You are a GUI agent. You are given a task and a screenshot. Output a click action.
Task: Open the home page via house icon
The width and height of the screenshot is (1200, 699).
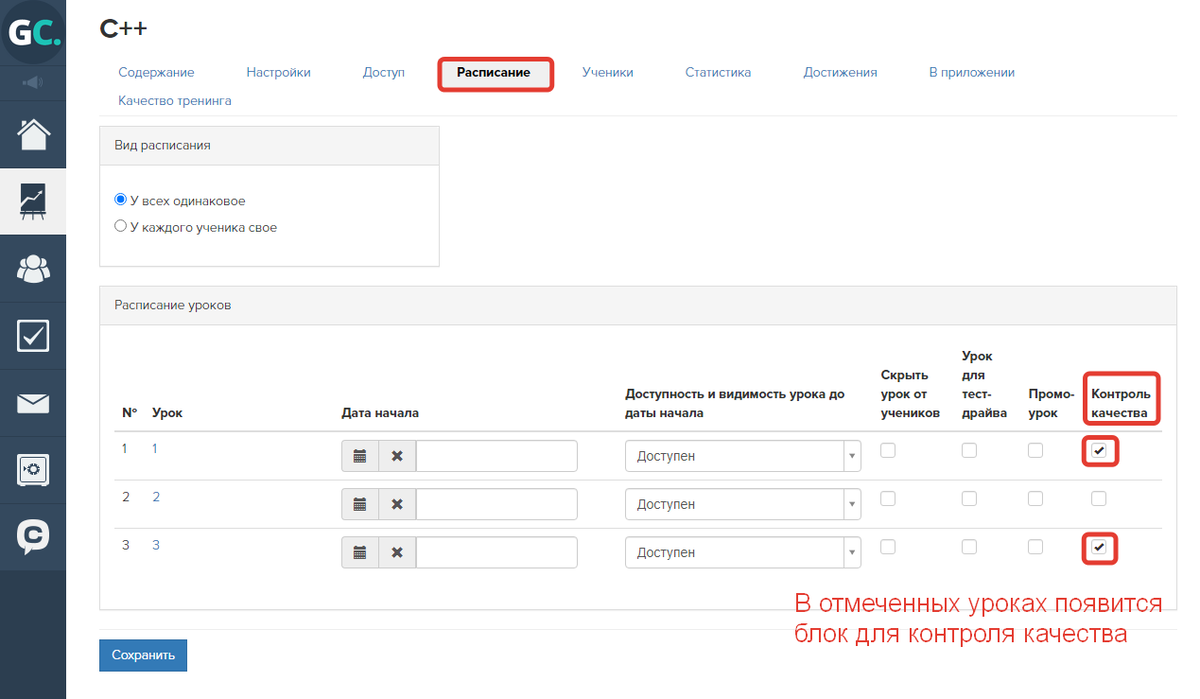(33, 133)
